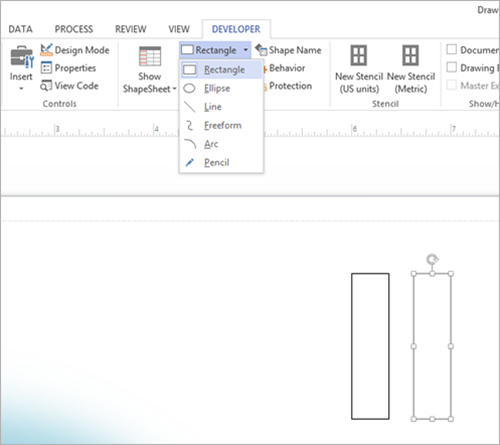Click the top-right selection handle of shape
The width and height of the screenshot is (500, 445).
(451, 274)
